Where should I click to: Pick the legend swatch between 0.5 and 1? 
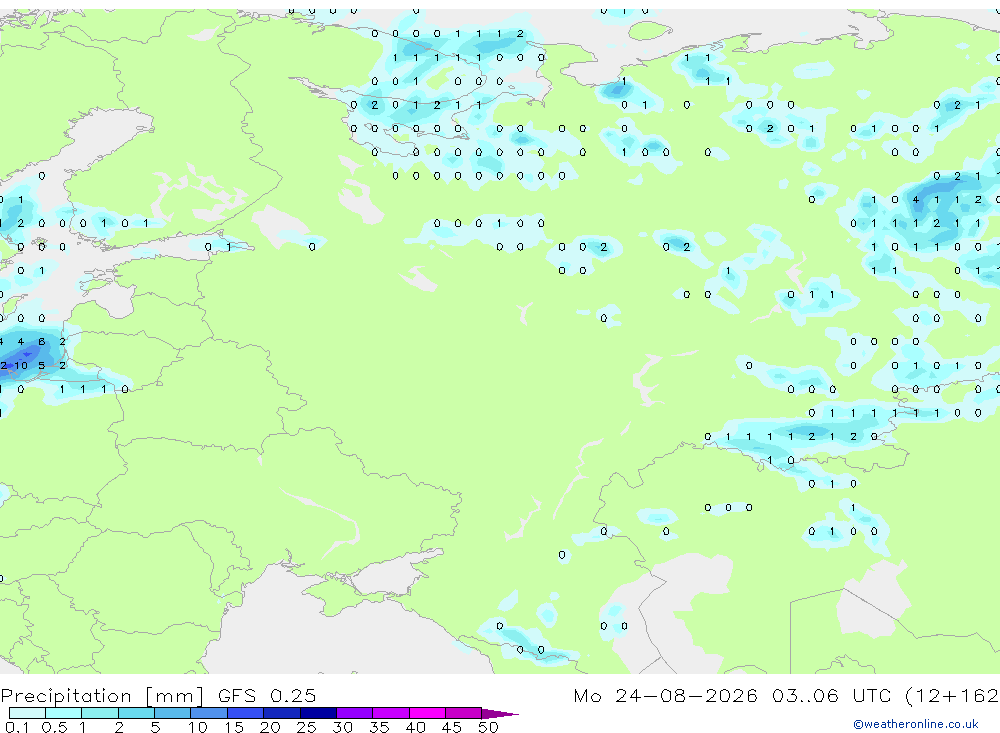coord(63,713)
